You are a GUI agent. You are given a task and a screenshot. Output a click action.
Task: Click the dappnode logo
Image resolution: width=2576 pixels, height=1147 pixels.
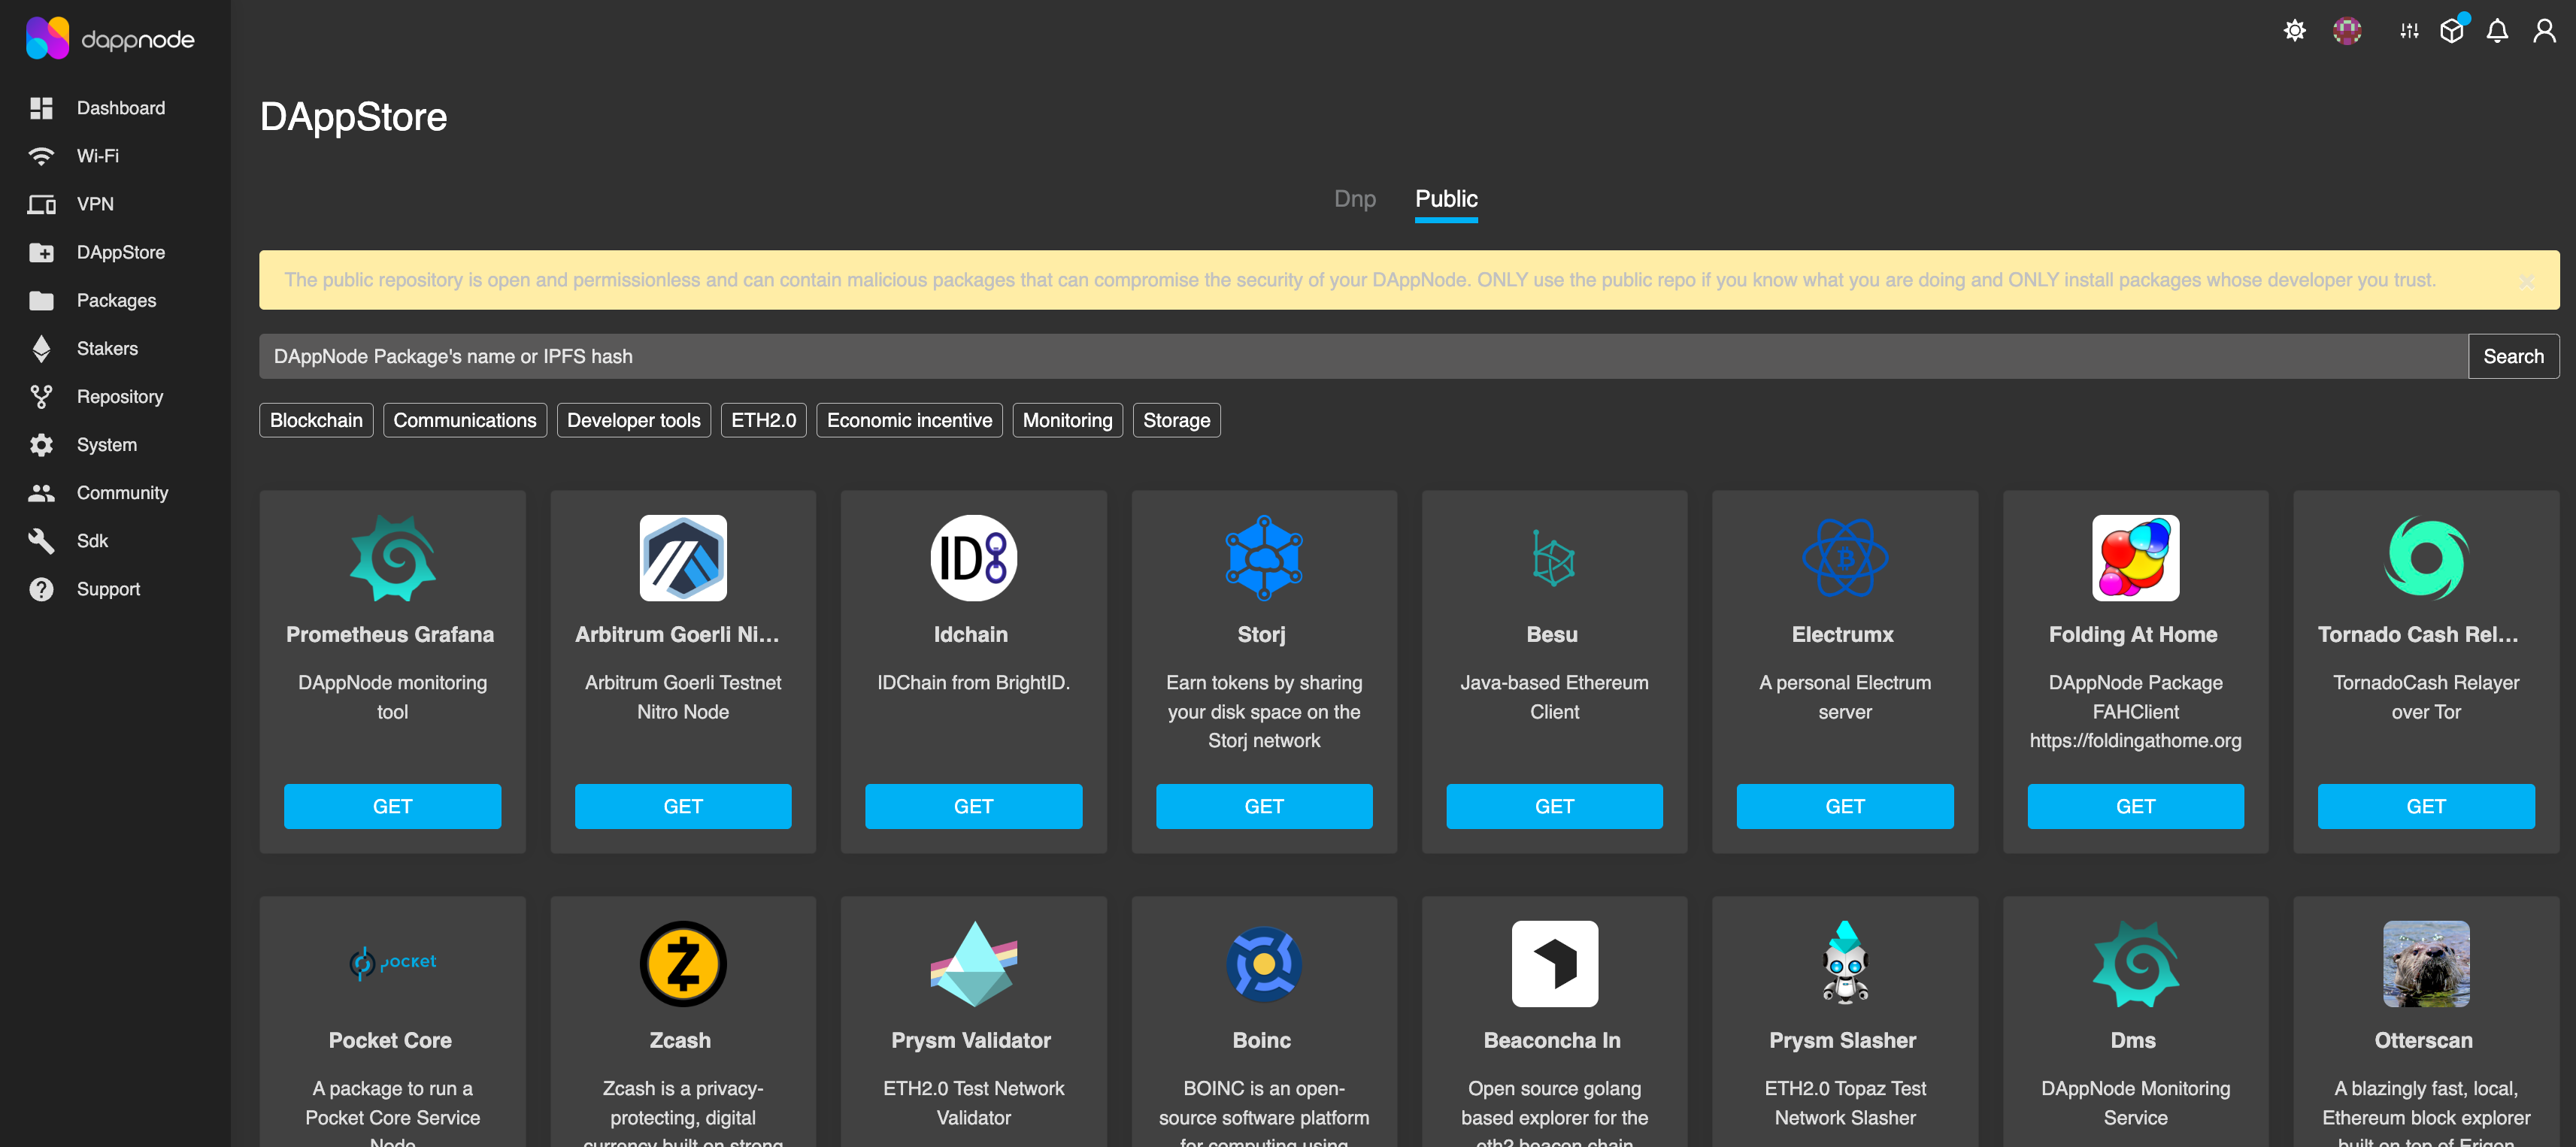click(110, 38)
